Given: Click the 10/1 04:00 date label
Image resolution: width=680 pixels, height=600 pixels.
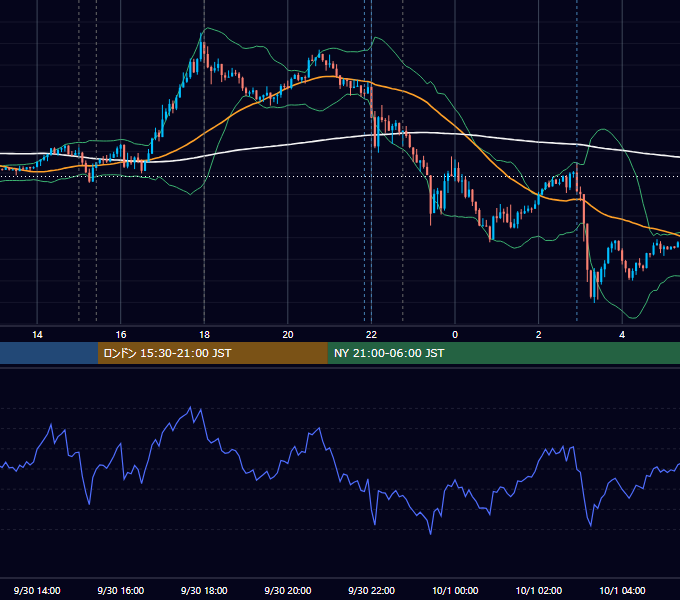Looking at the screenshot, I should [622, 590].
